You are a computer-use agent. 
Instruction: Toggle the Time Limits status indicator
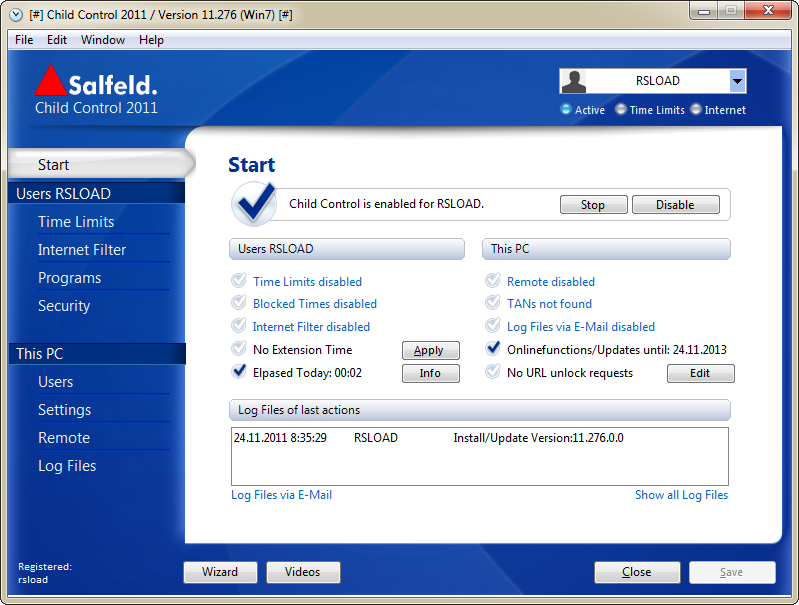click(621, 110)
